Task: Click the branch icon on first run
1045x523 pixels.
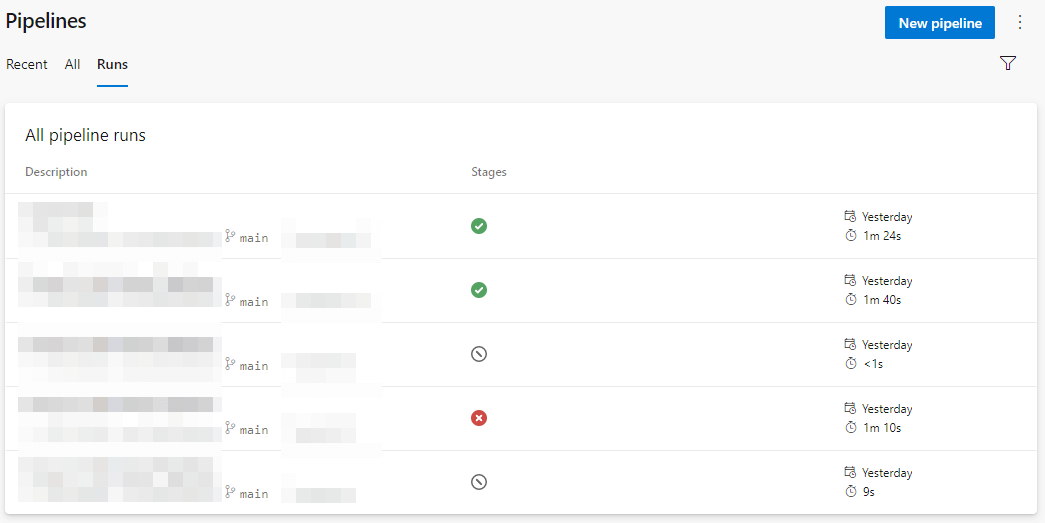Action: (230, 237)
